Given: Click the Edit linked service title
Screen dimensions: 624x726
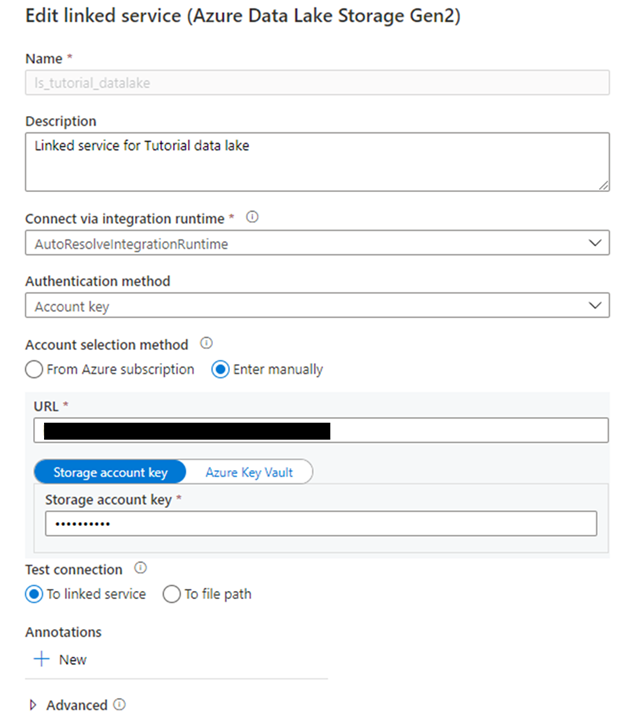Looking at the screenshot, I should click(x=243, y=15).
